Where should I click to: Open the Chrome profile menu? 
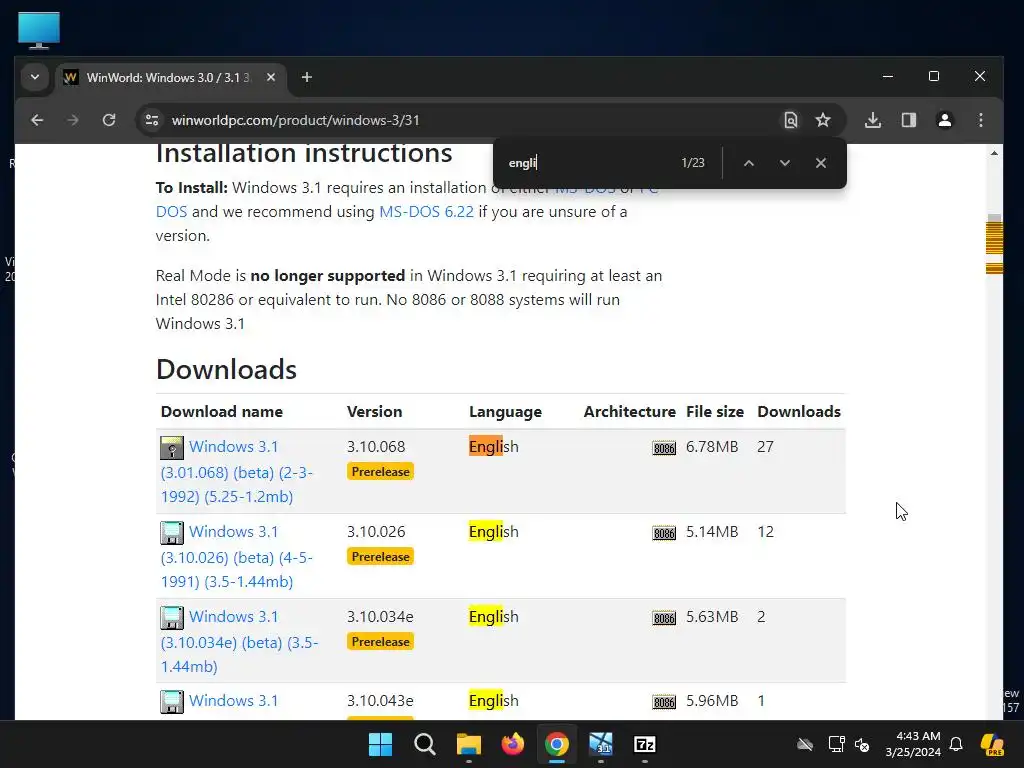pos(944,120)
